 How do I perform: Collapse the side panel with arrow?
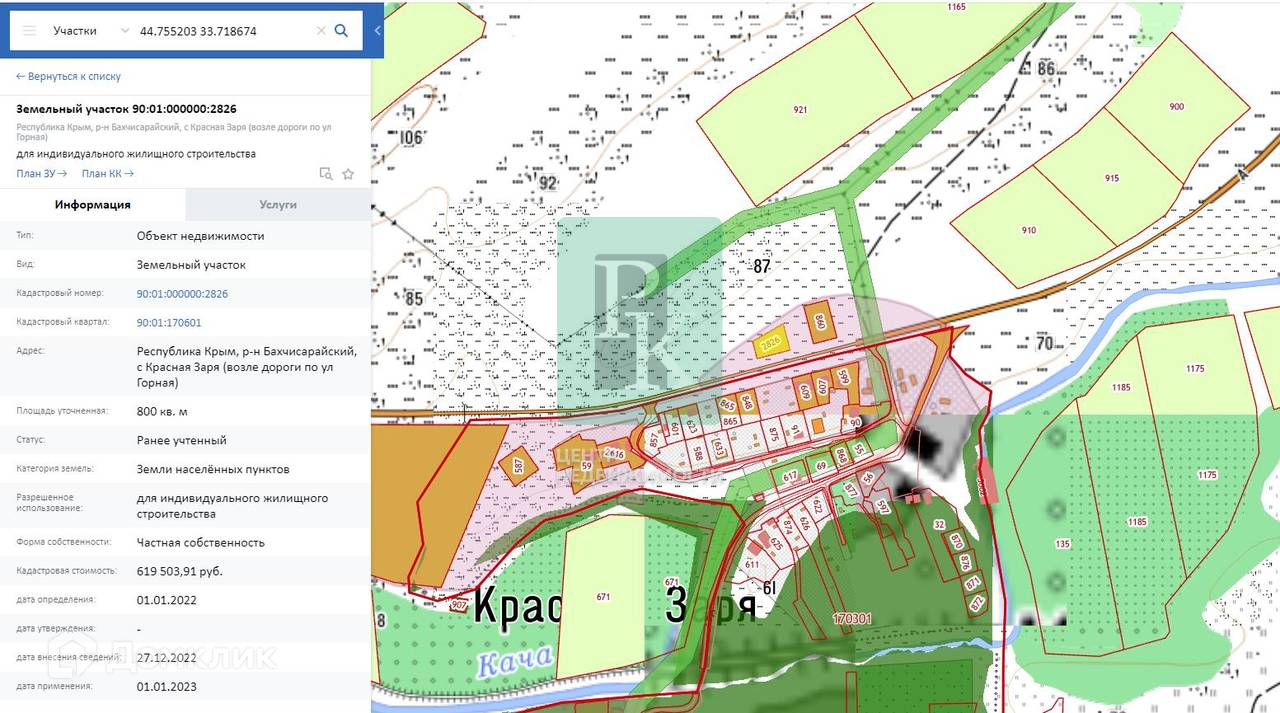pos(377,31)
